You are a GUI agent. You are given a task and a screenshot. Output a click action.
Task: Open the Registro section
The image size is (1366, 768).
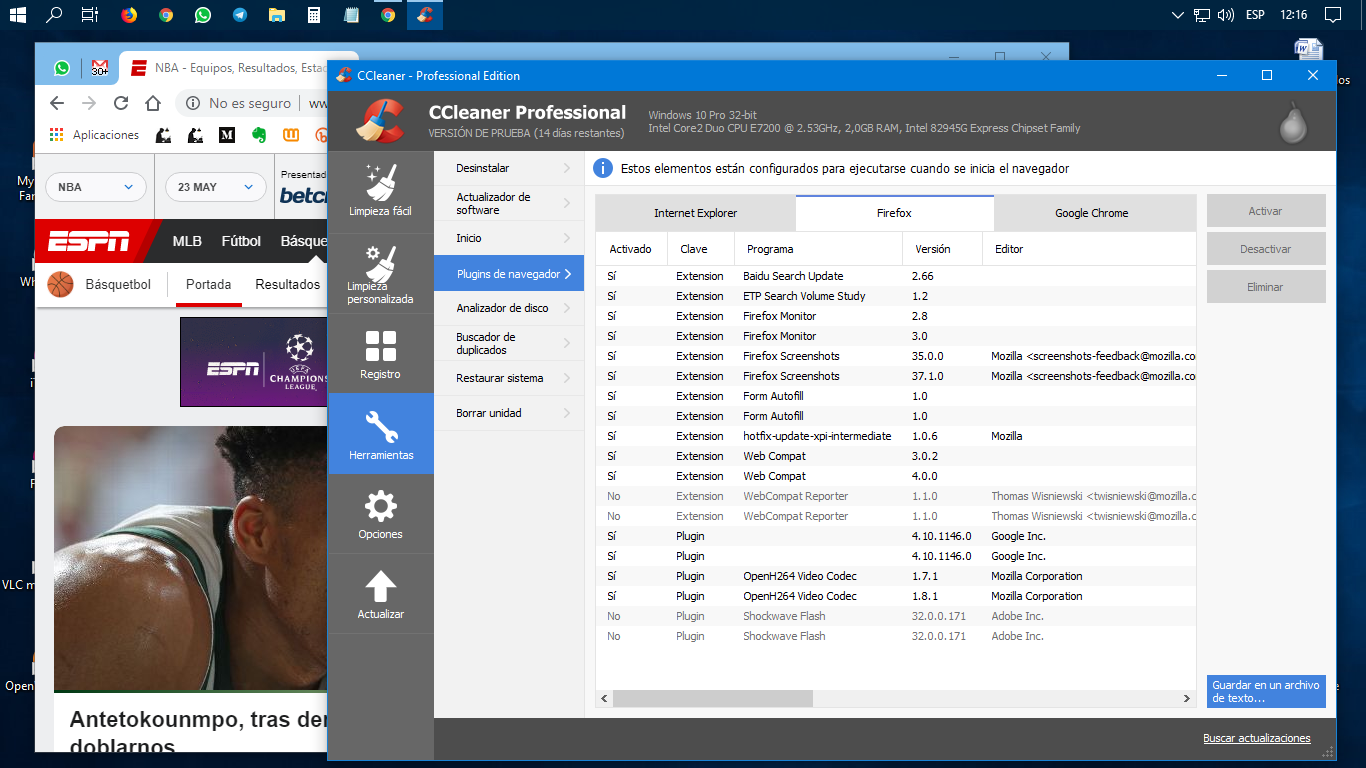[x=380, y=354]
